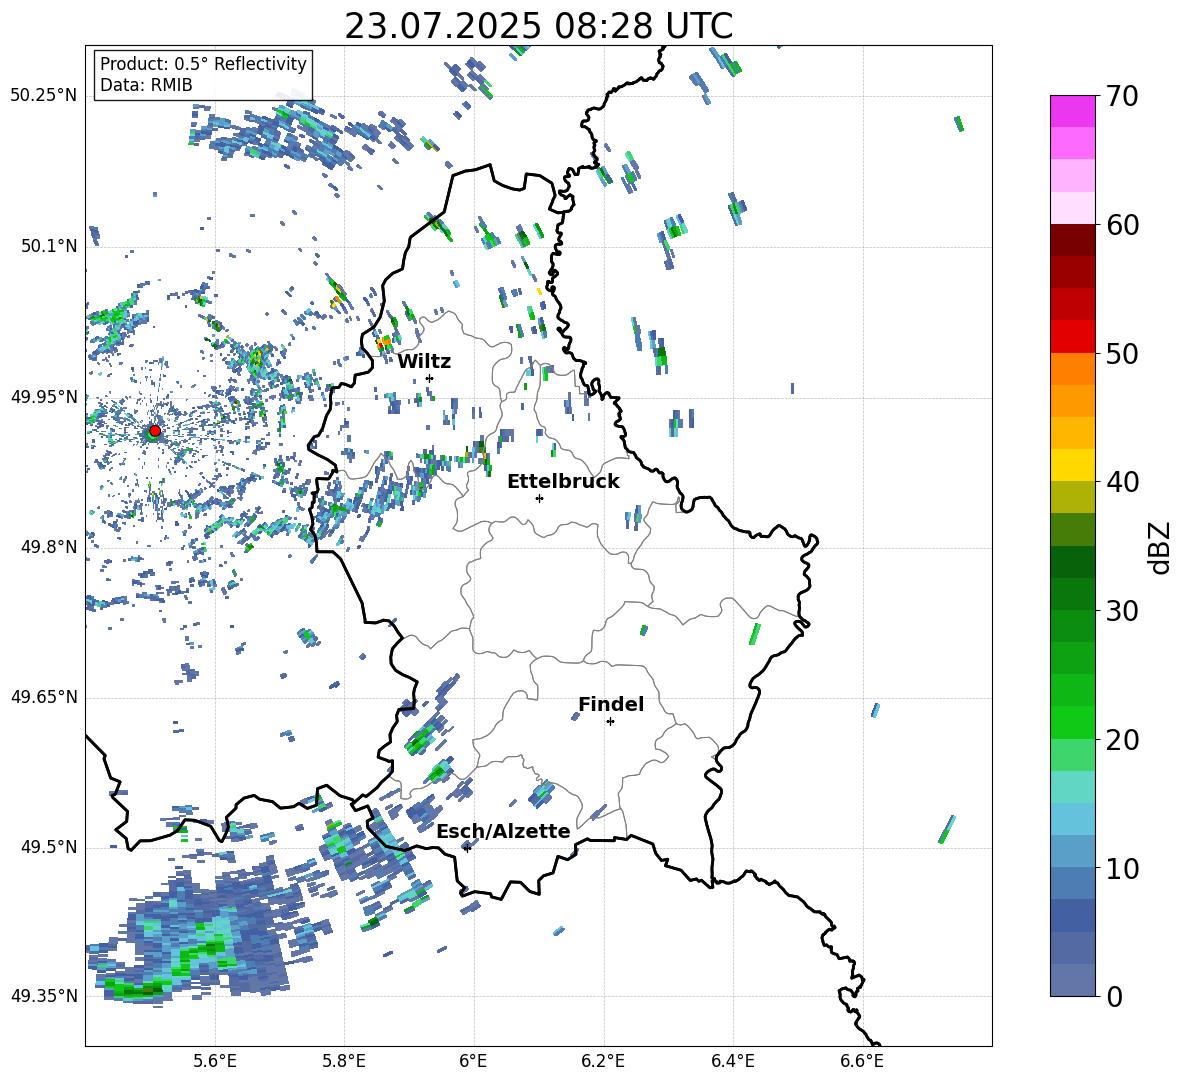Click the 5.8°E longitude label
The height and width of the screenshot is (1081, 1184).
(344, 1061)
